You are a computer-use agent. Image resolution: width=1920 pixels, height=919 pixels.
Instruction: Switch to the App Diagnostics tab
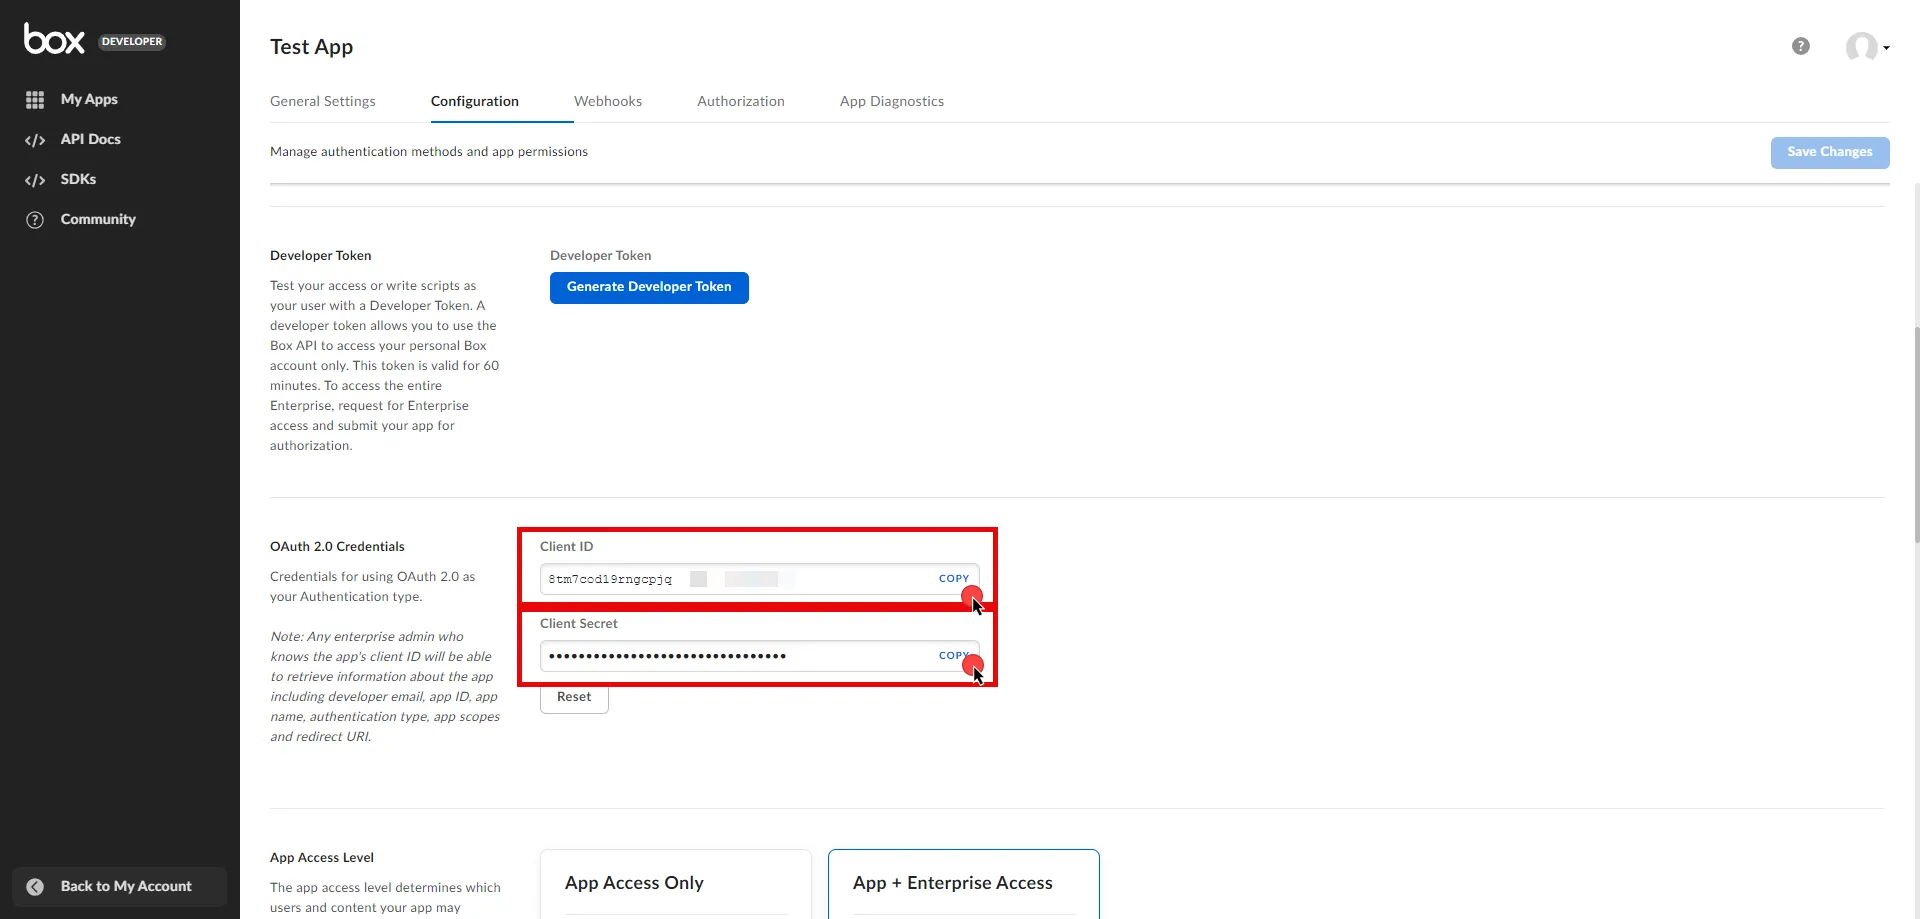(x=891, y=101)
